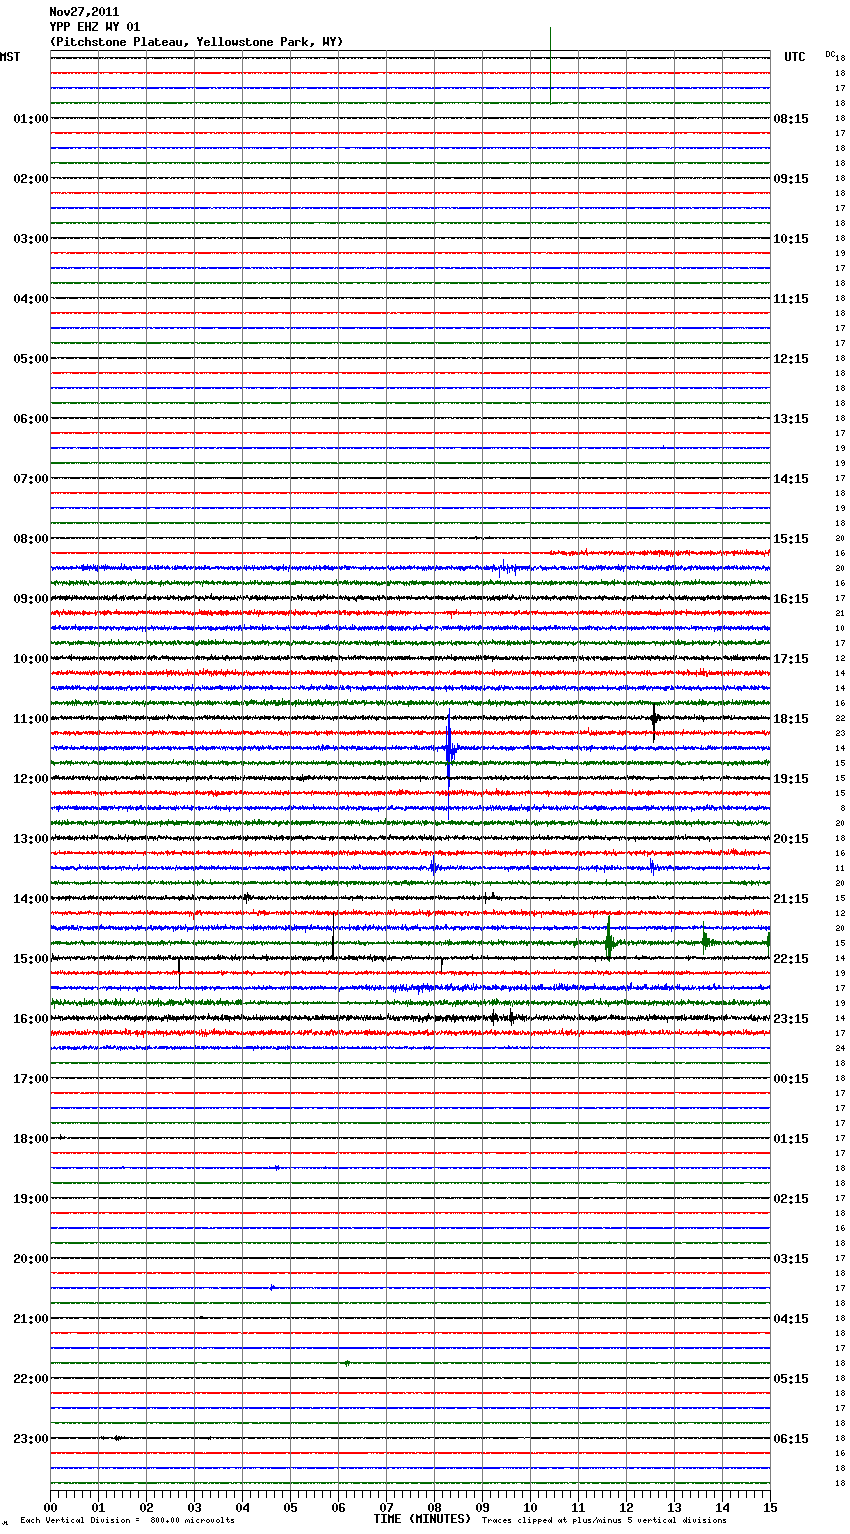
Task: Click the "03:15" UTC time label
Action: 791,1259
